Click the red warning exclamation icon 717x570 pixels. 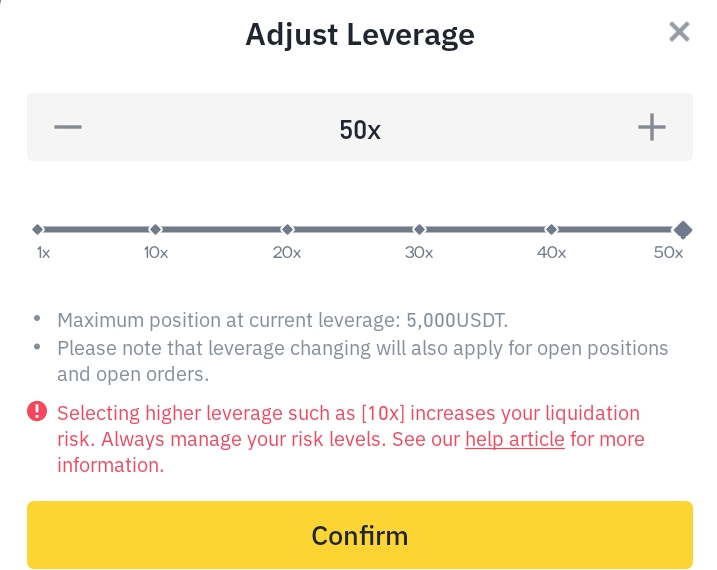37,411
